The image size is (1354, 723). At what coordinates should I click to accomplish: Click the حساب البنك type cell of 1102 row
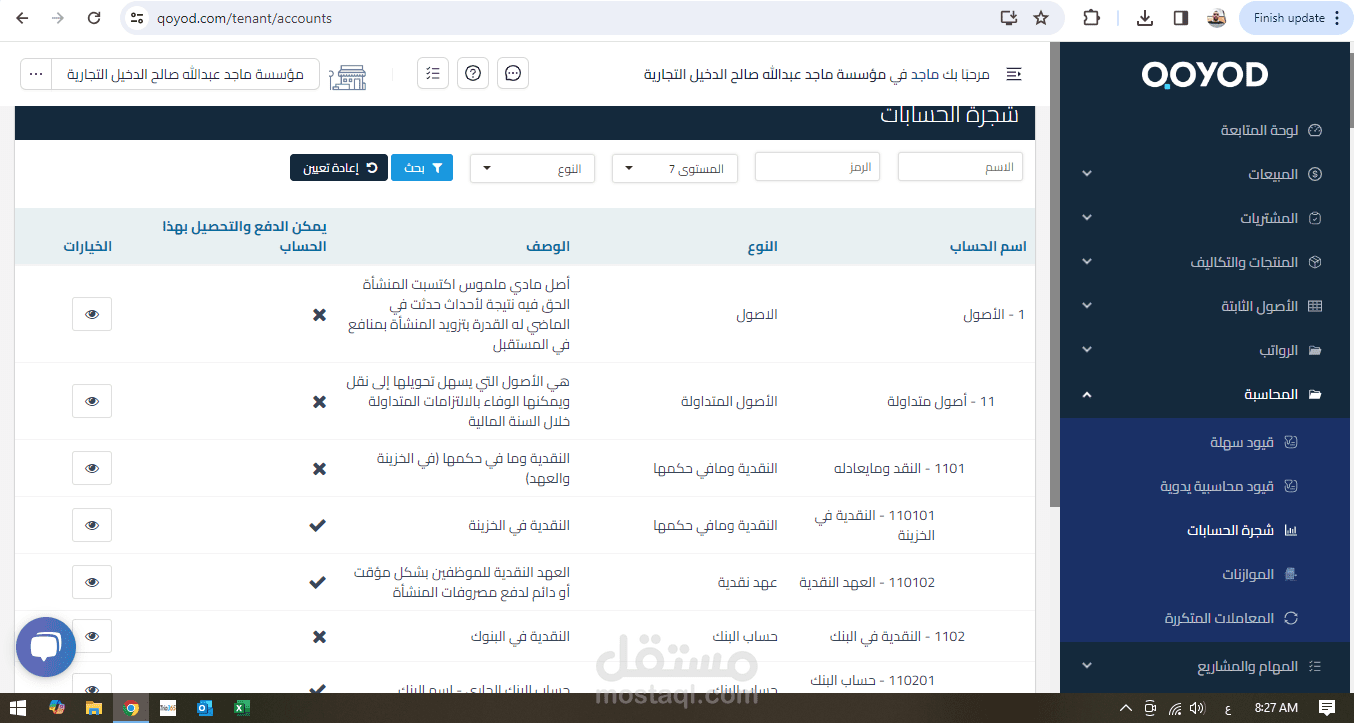745,636
